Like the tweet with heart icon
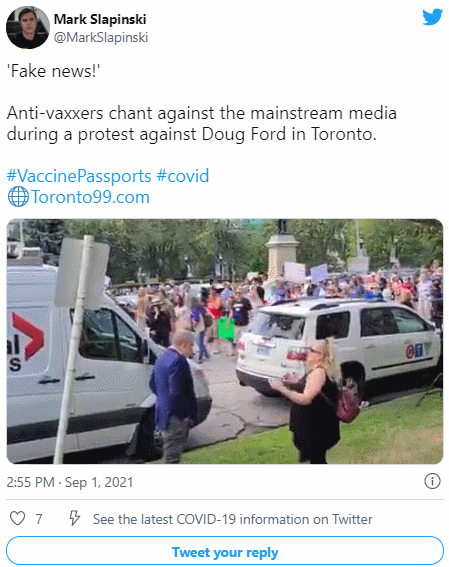The height and width of the screenshot is (567, 449). pyautogui.click(x=17, y=519)
